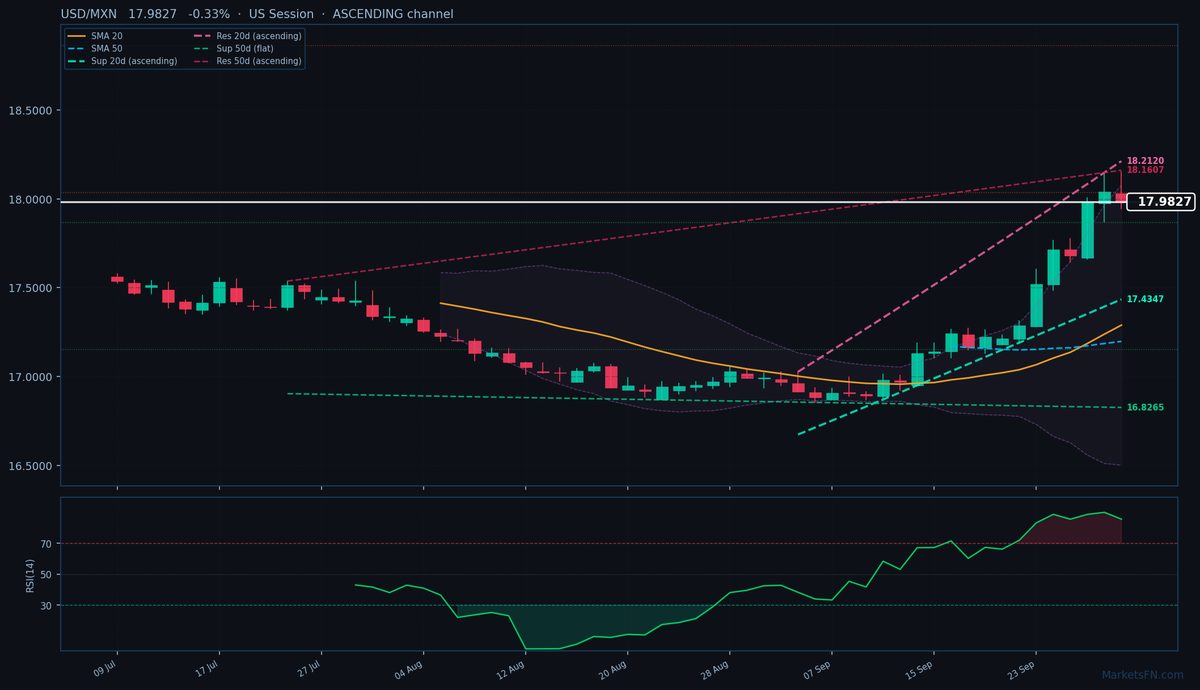The width and height of the screenshot is (1200, 690).
Task: Click the 18.1607 resistance value label
Action: (1145, 170)
